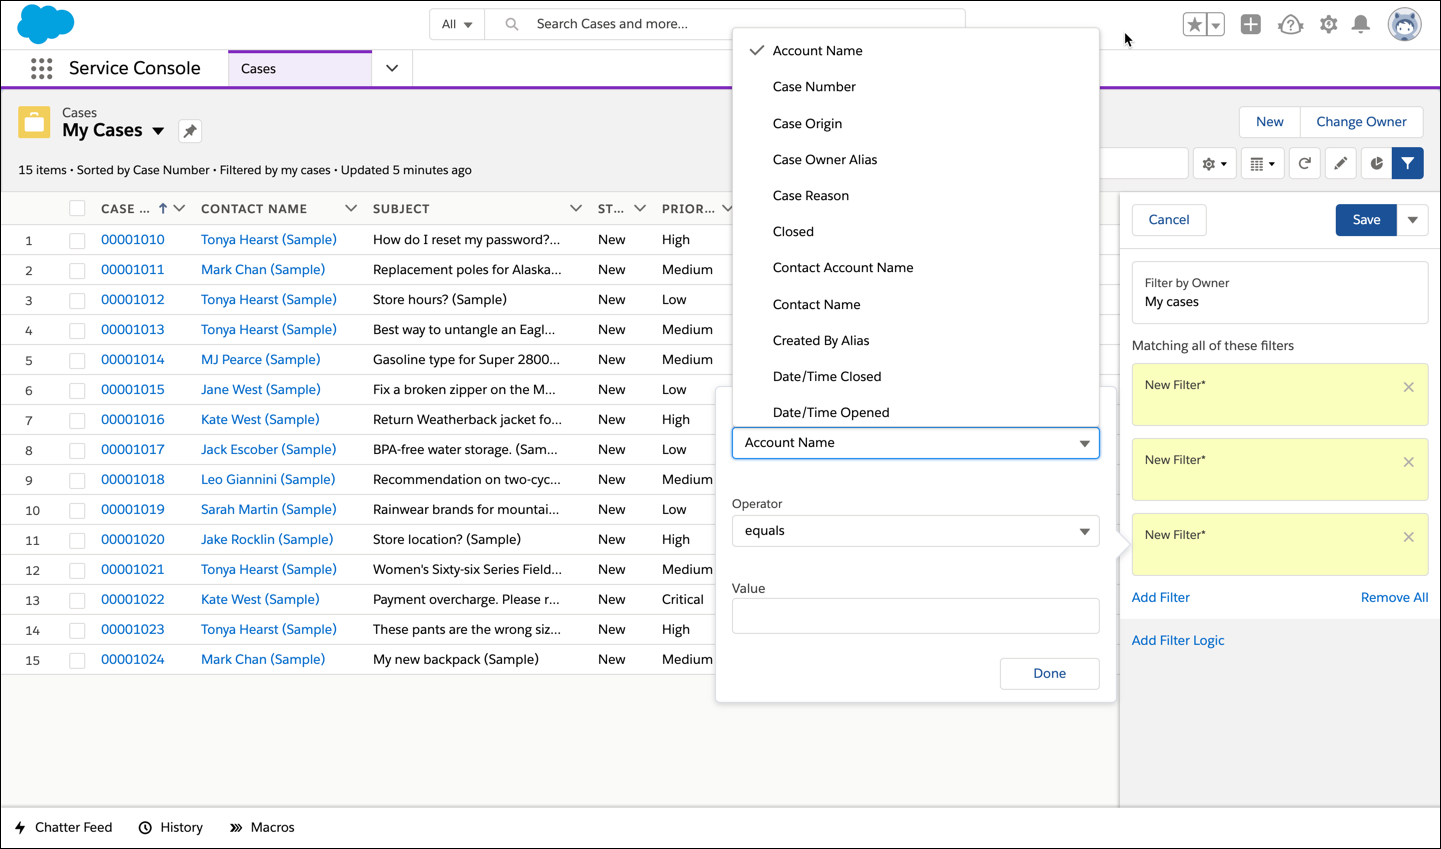Click the Remove All link

click(1394, 598)
